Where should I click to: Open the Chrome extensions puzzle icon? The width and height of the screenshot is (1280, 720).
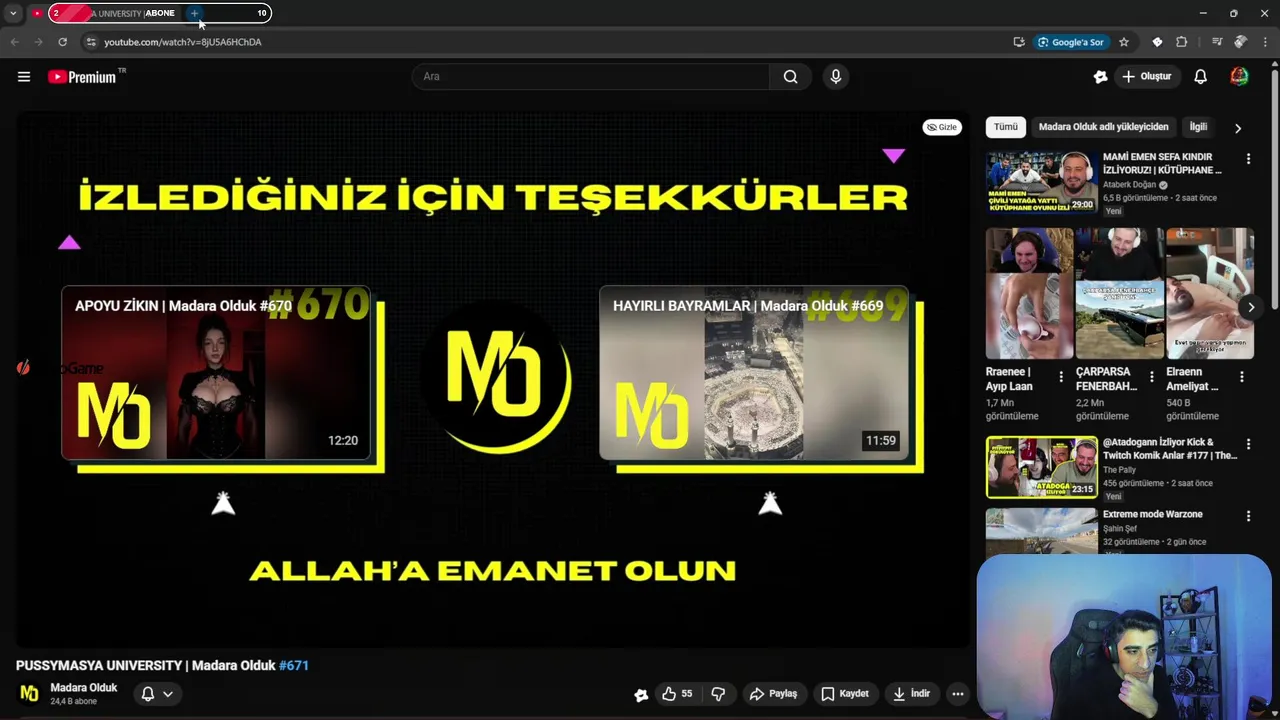(x=1182, y=42)
